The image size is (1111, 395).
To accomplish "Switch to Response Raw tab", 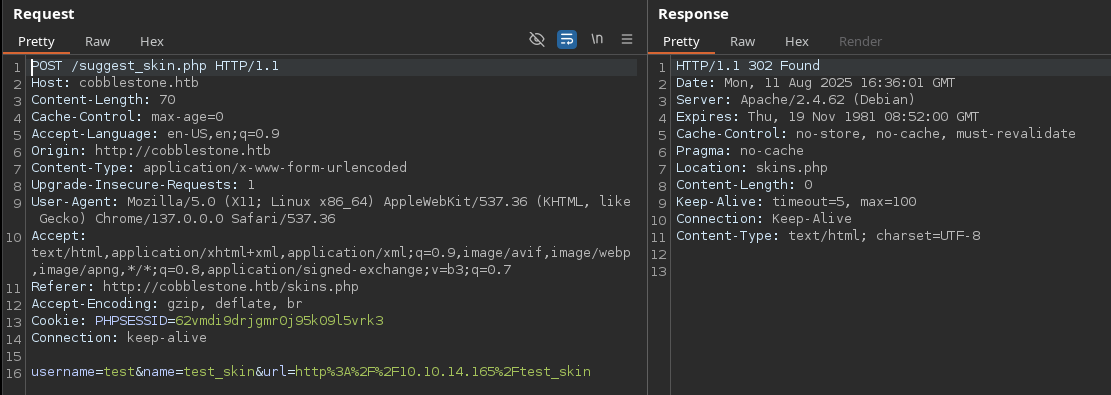I will pos(743,42).
